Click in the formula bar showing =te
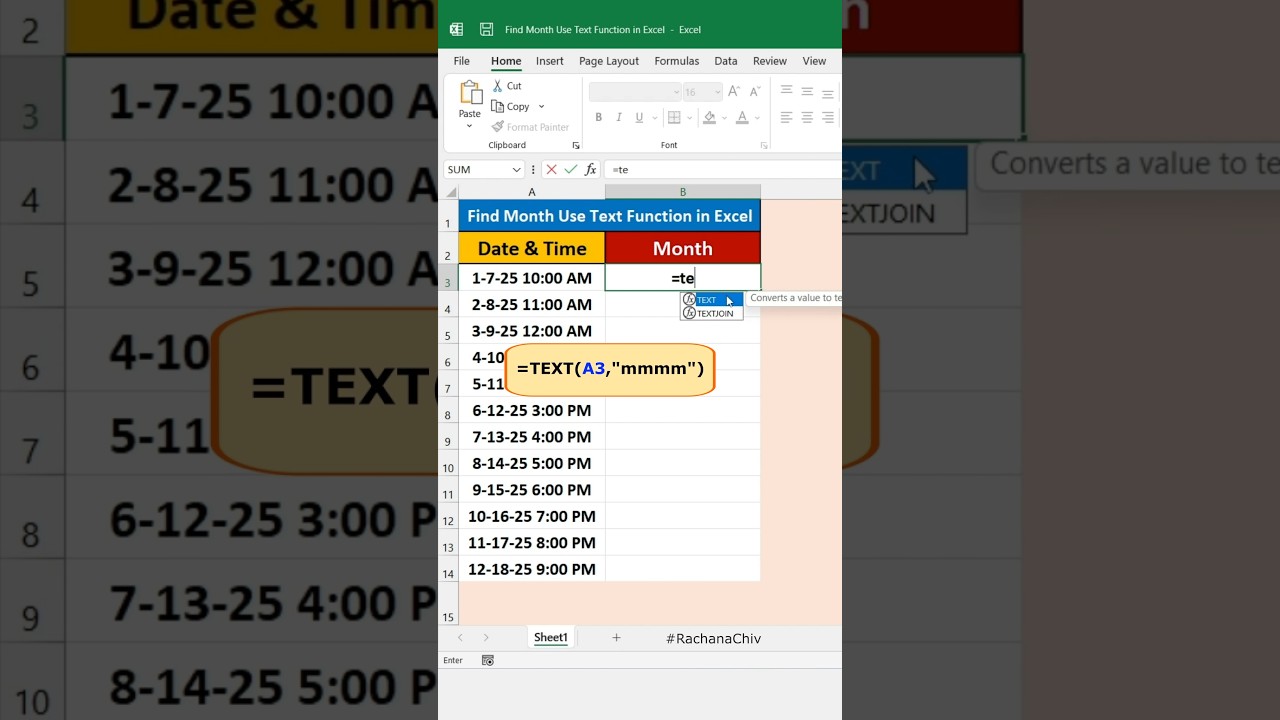 [x=724, y=170]
